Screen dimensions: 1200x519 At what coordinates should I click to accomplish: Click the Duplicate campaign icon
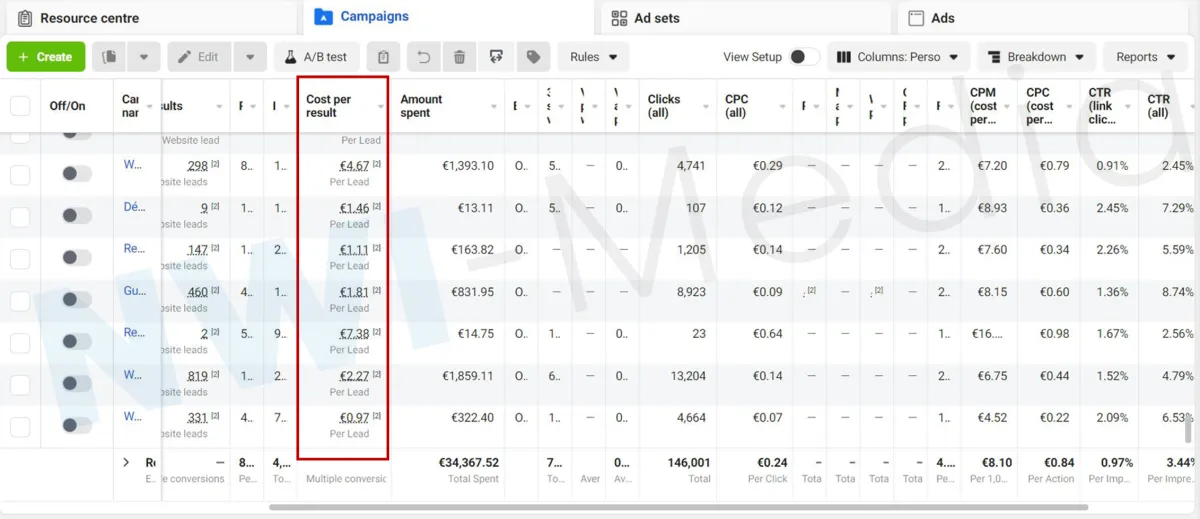tap(110, 57)
